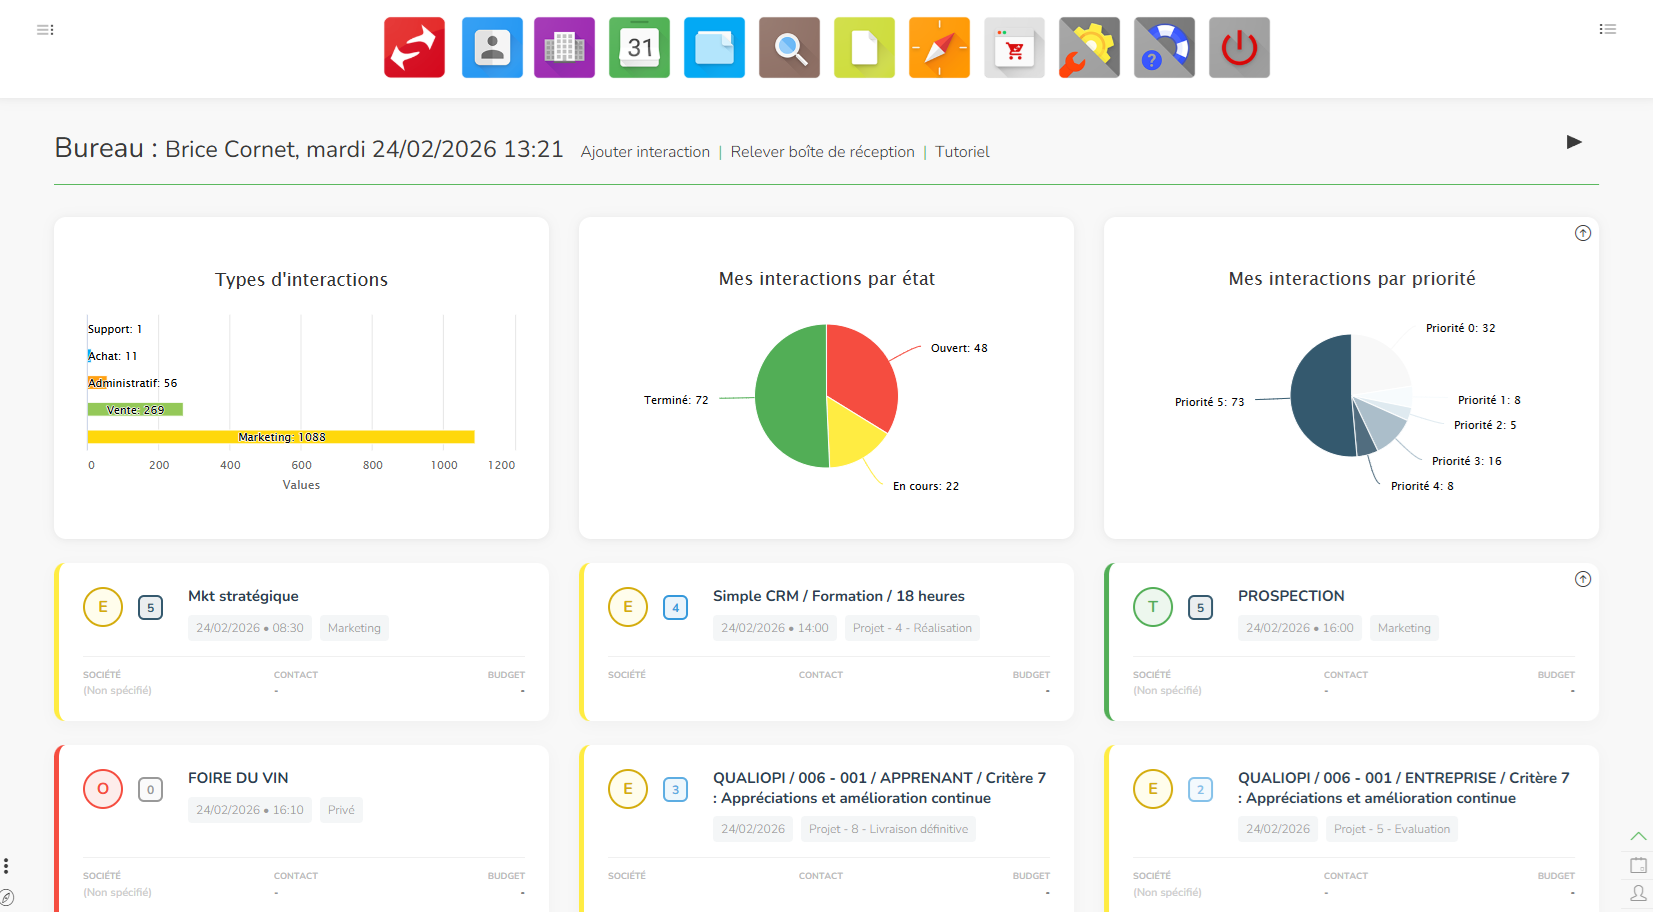1653x912 pixels.
Task: Open the top-left hamburger menu
Action: point(45,30)
